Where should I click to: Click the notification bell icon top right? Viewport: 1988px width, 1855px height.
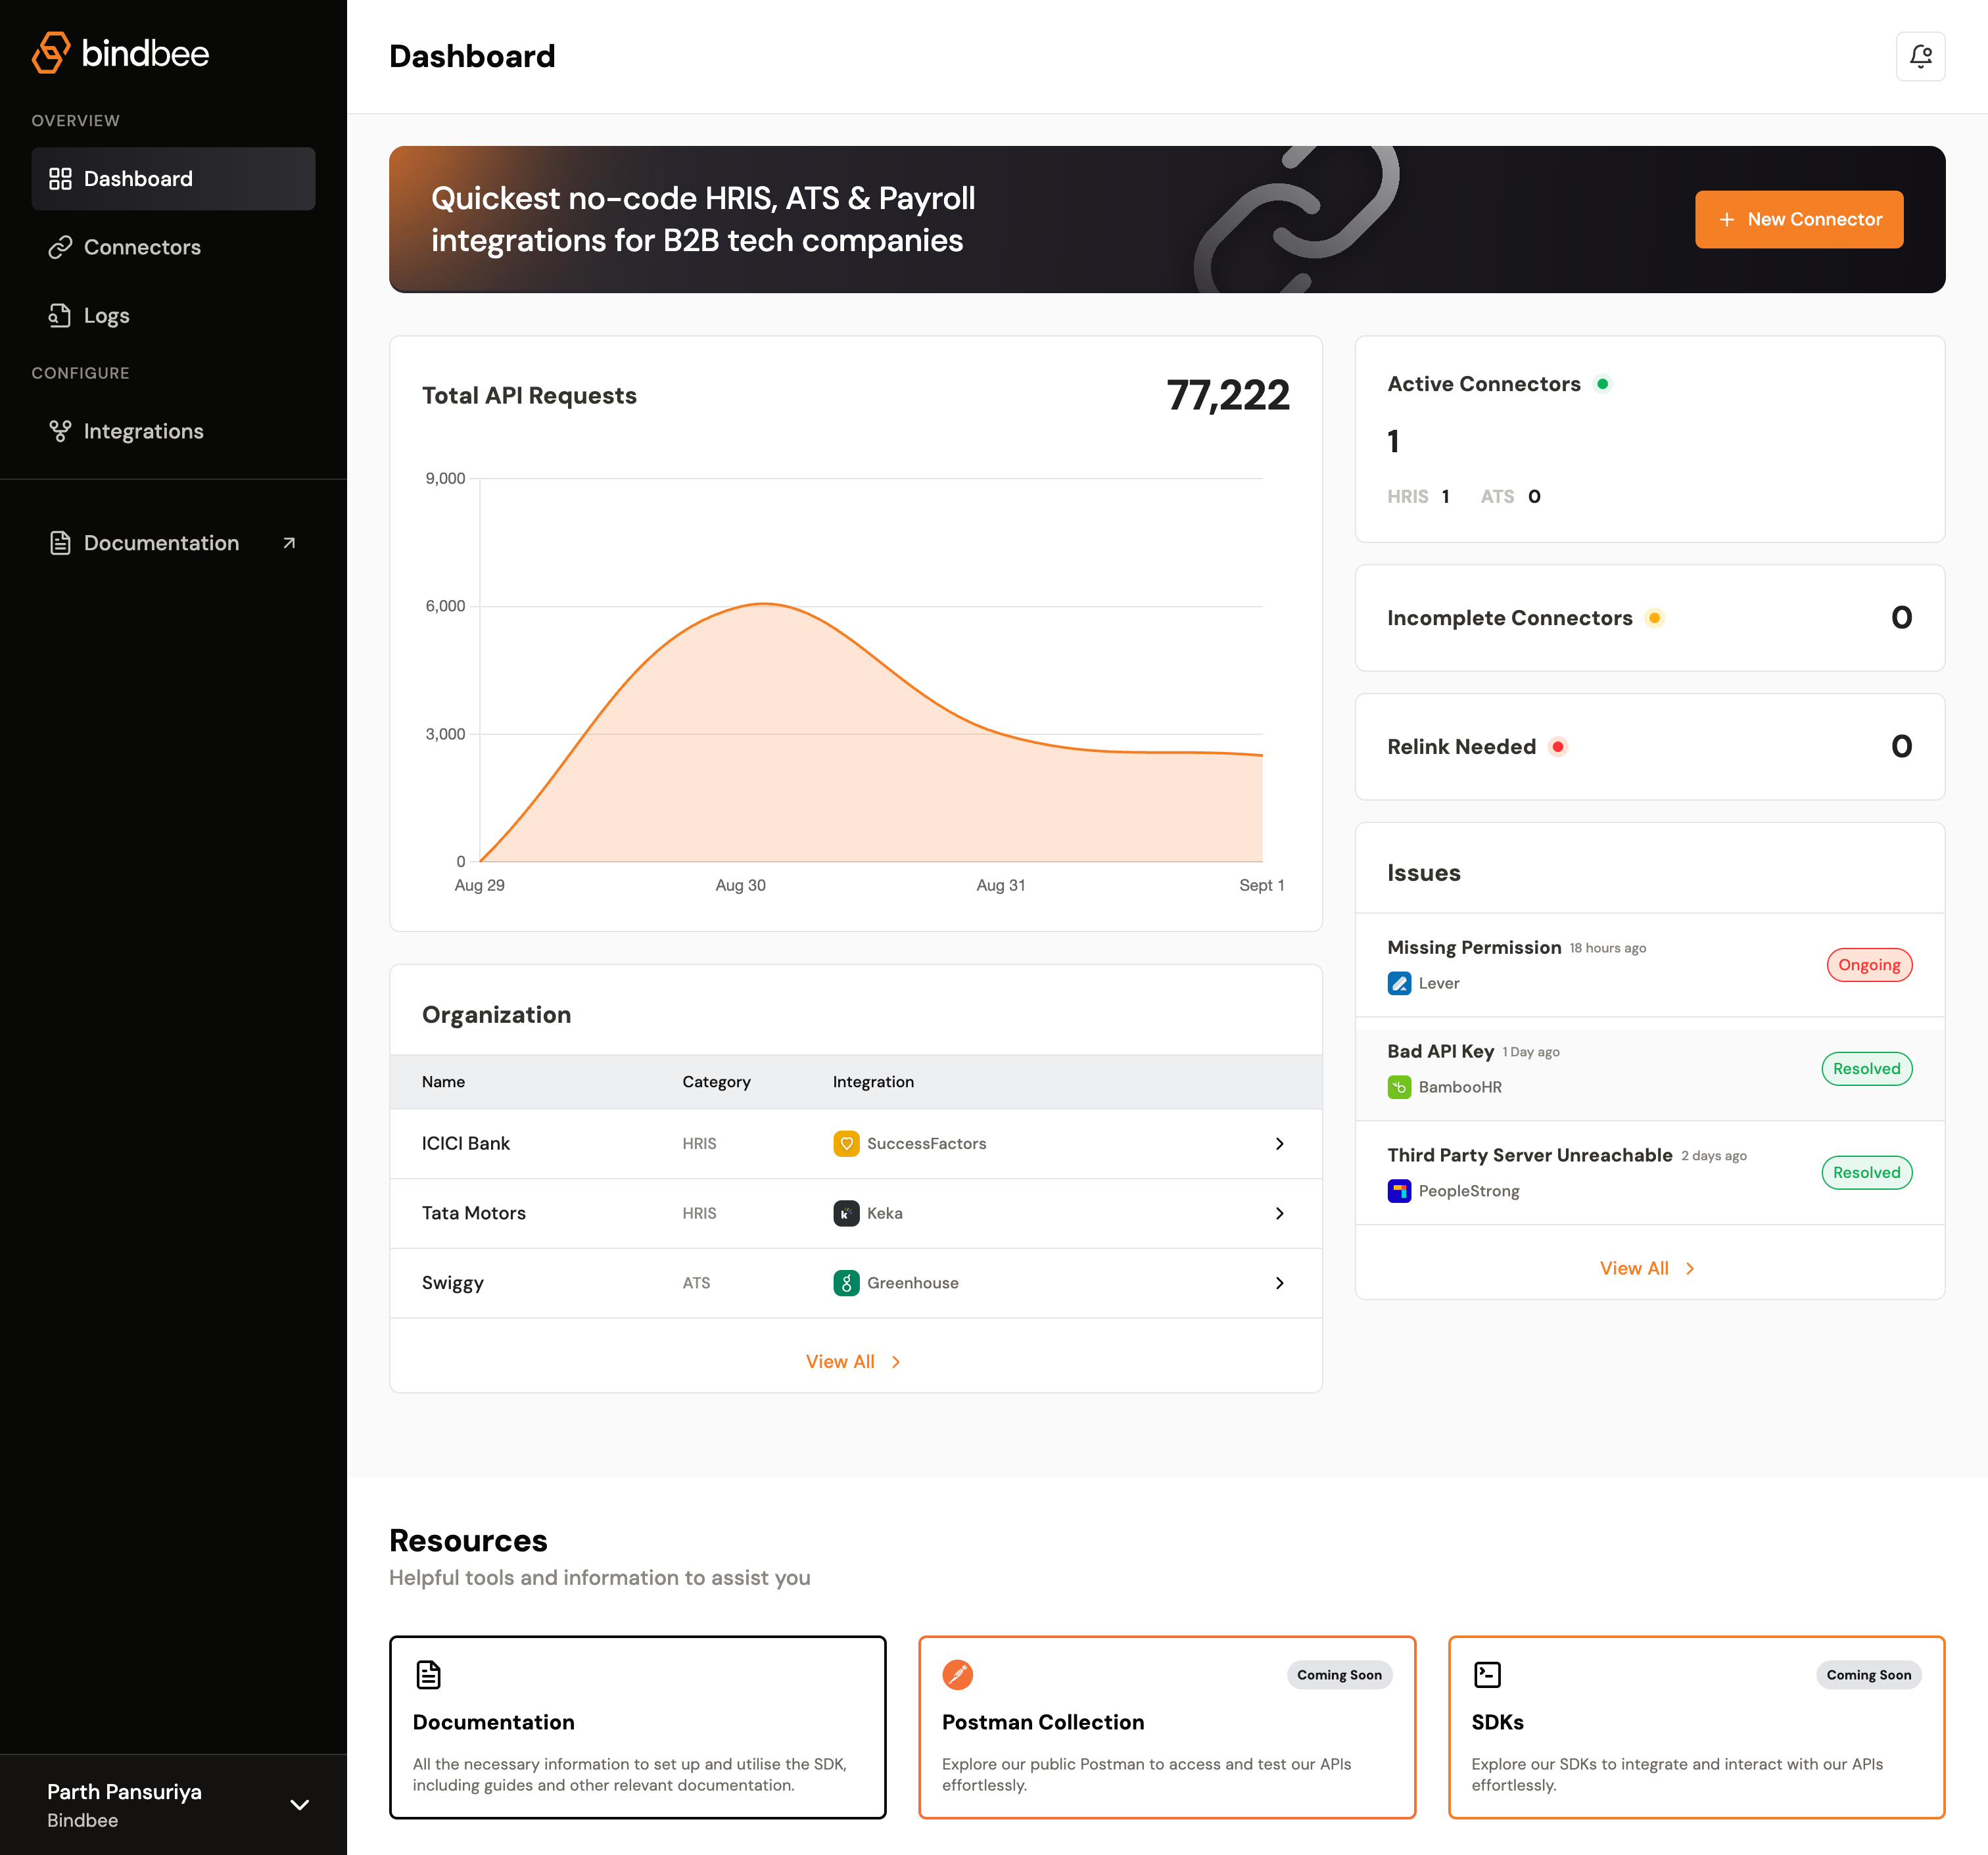pos(1922,56)
